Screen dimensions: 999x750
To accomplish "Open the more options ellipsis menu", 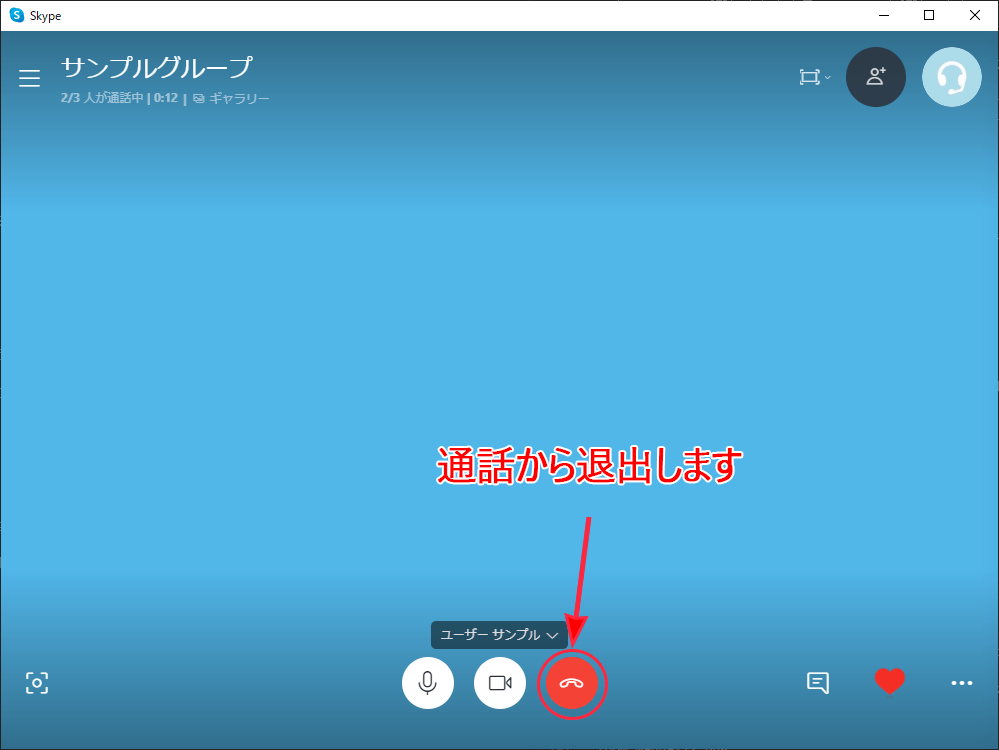I will (x=961, y=683).
